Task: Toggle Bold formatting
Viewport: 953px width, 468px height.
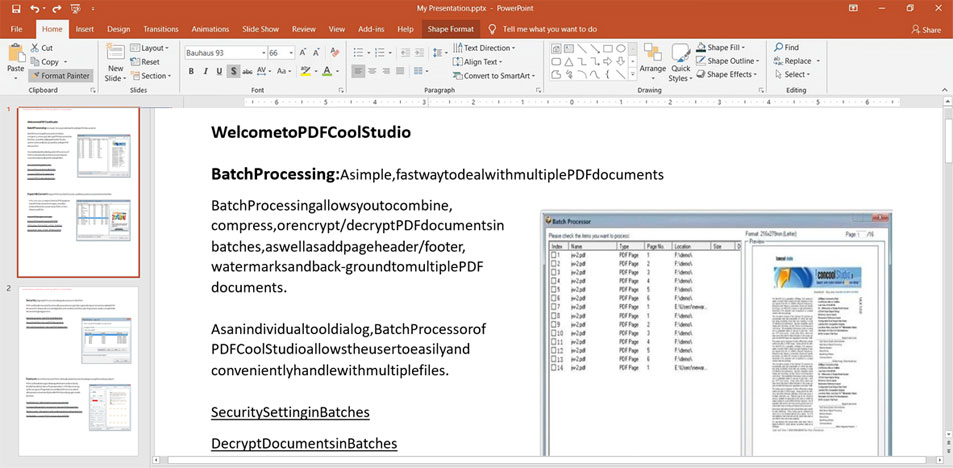Action: coord(191,71)
